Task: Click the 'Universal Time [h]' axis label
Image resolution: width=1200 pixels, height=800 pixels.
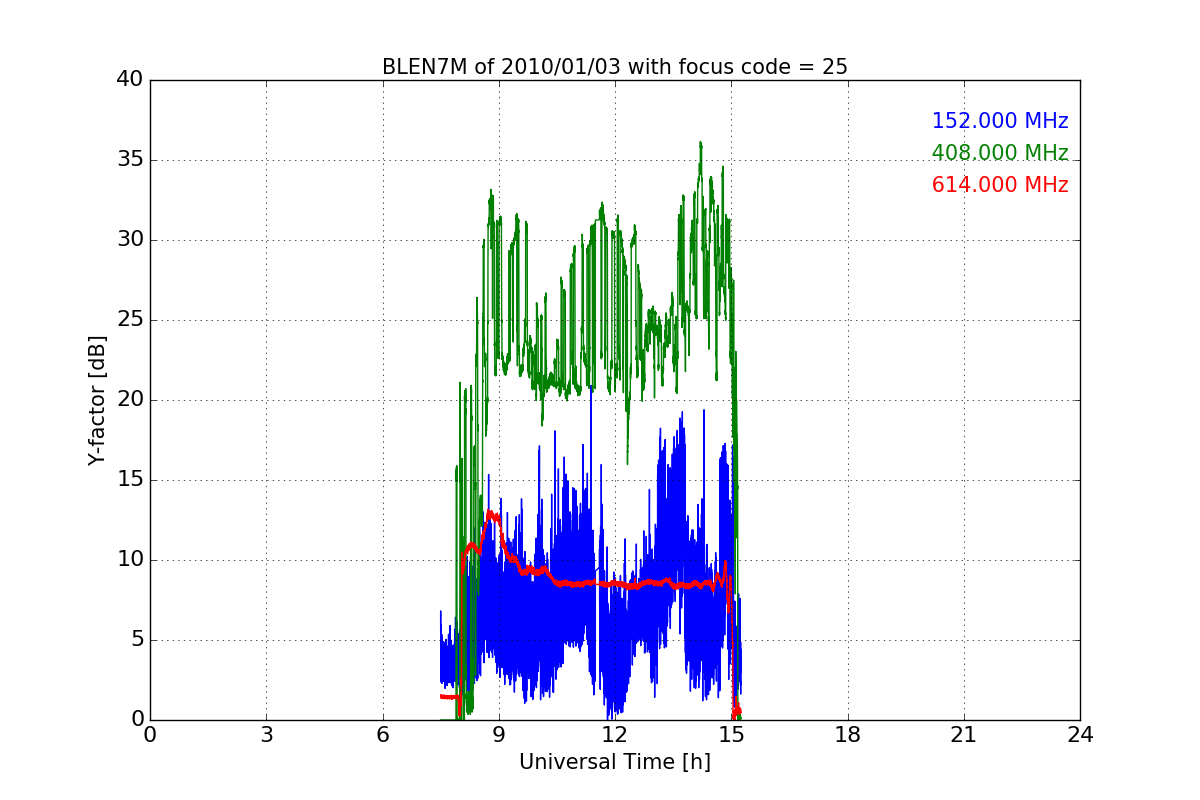Action: coord(615,762)
